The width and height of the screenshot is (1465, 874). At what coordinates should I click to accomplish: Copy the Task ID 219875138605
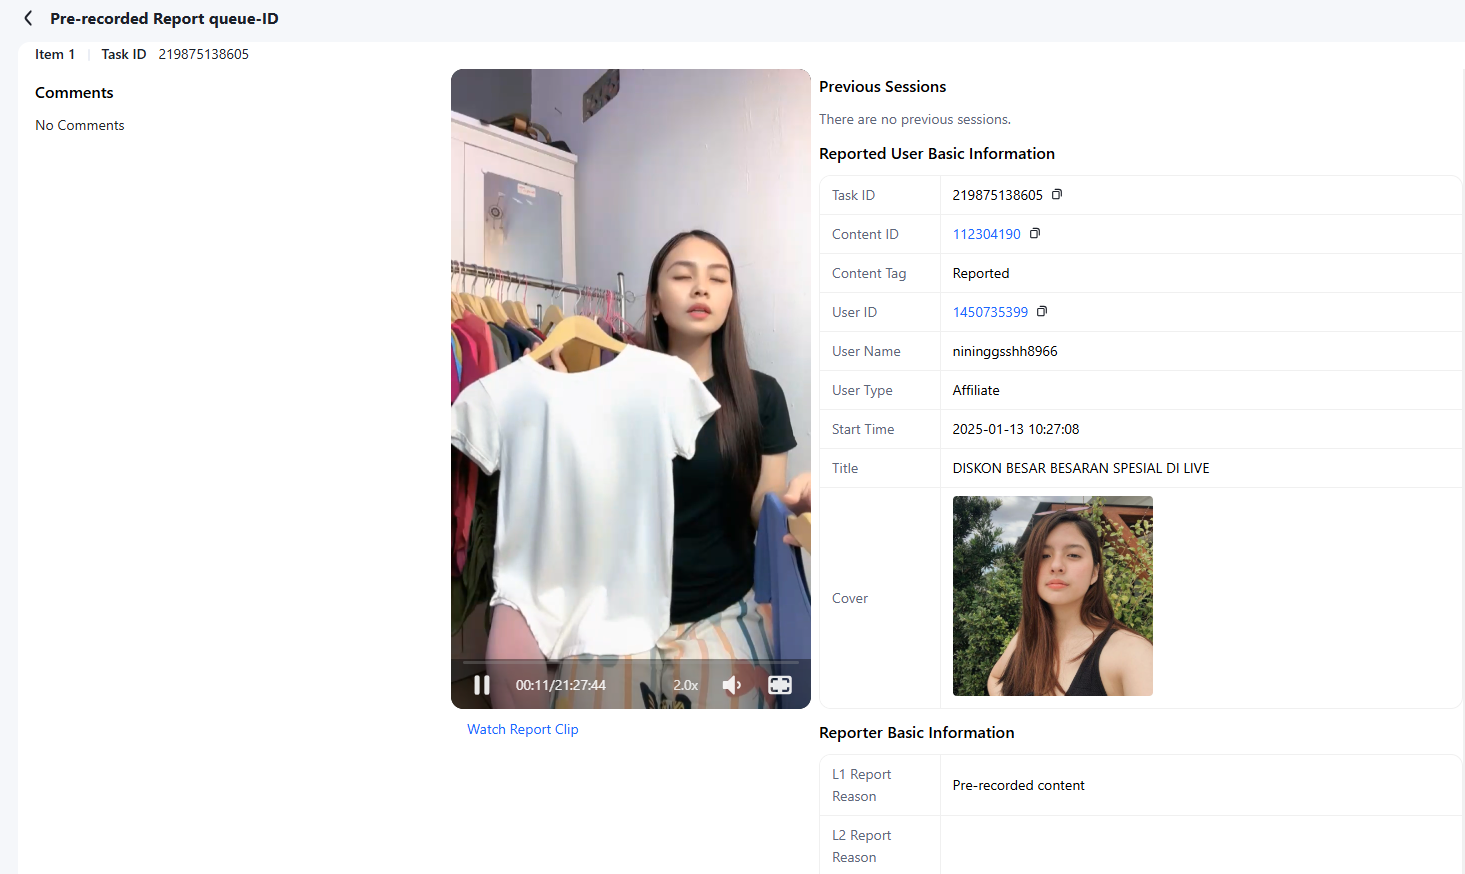1057,195
